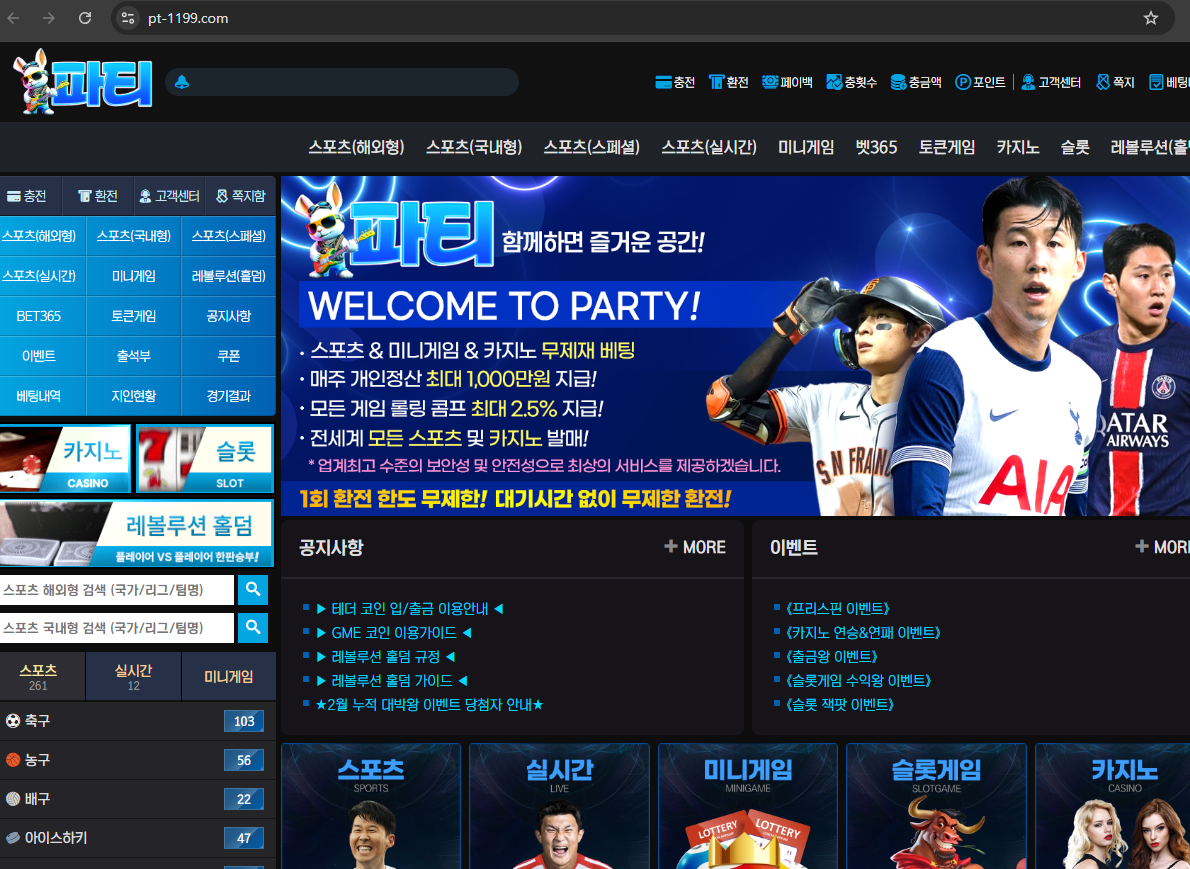The image size is (1190, 869).
Task: Open 쪽지 in the top header
Action: [1115, 82]
